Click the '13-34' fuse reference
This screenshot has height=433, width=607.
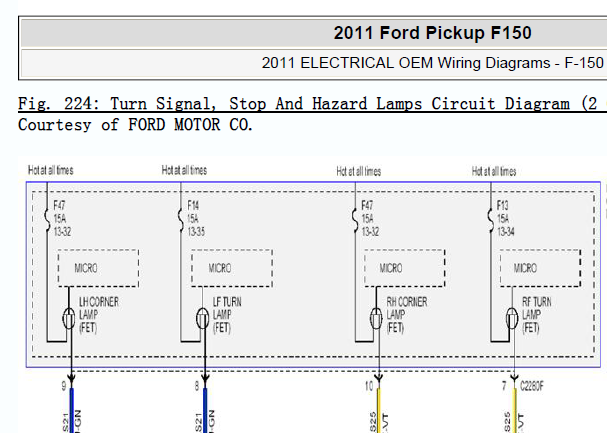coord(506,232)
